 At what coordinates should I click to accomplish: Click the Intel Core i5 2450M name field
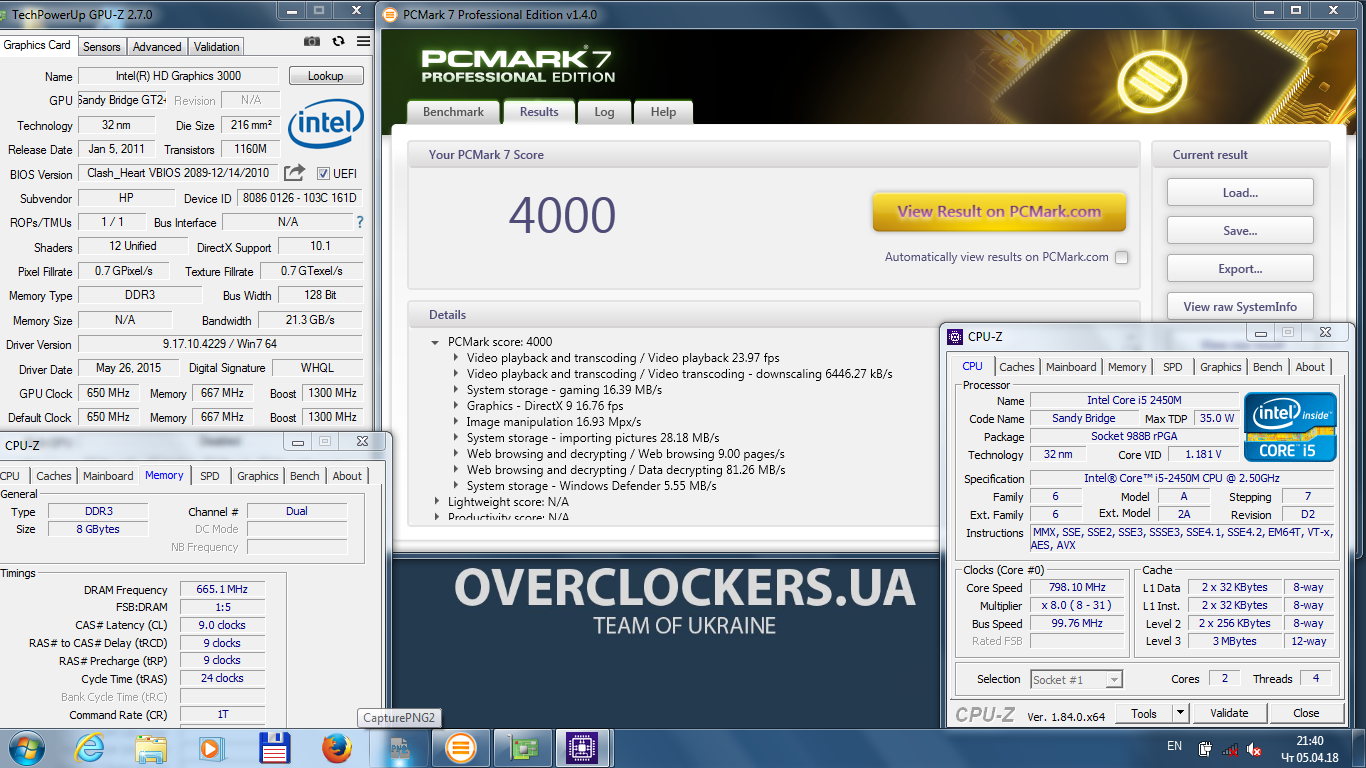click(x=1134, y=400)
